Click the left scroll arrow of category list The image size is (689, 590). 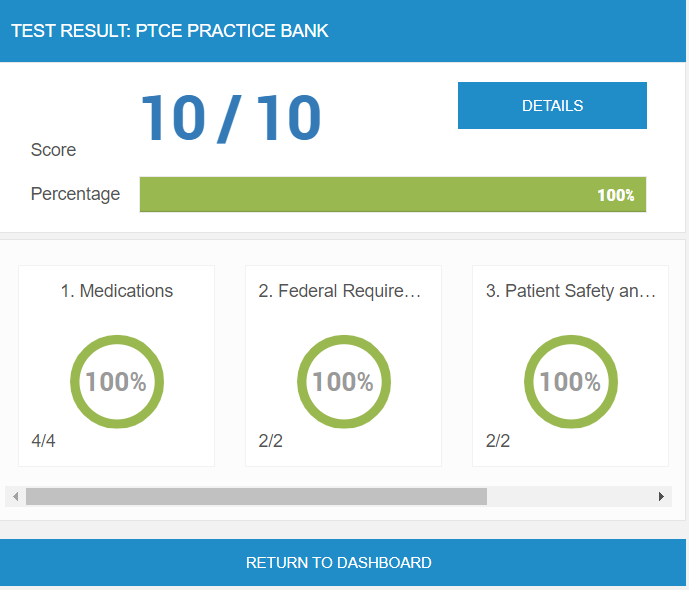[x=15, y=496]
